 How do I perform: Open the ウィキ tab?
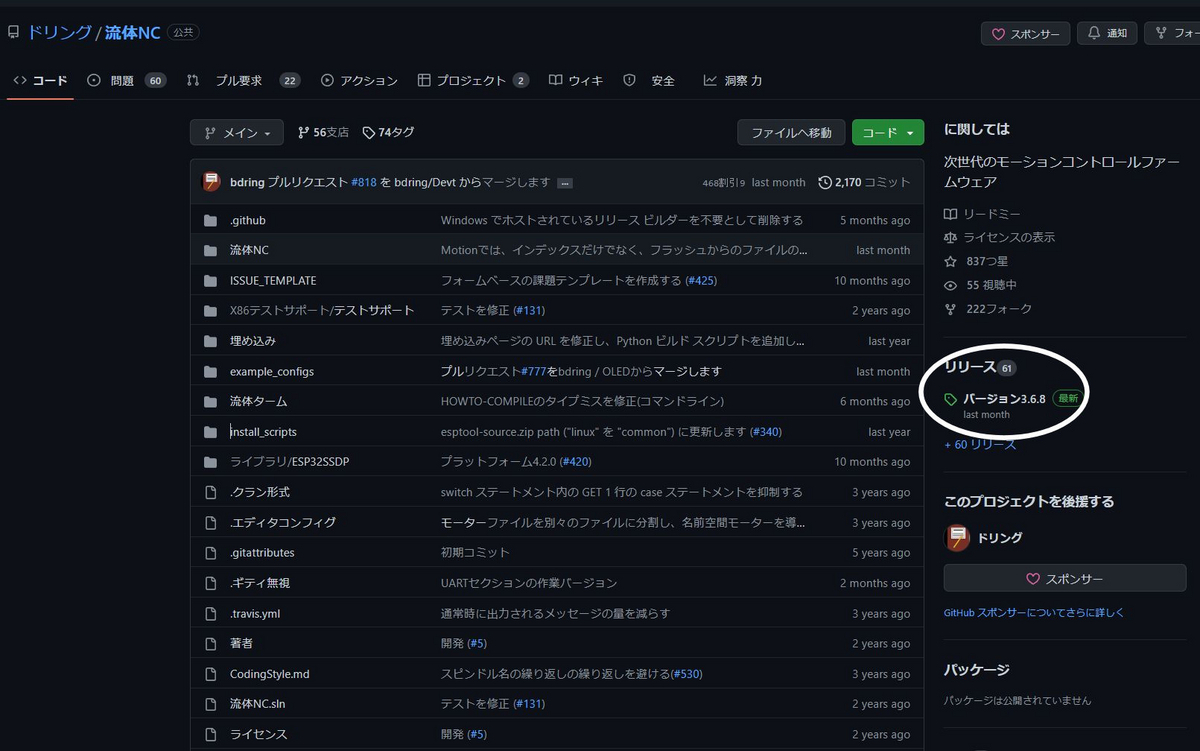(x=576, y=80)
